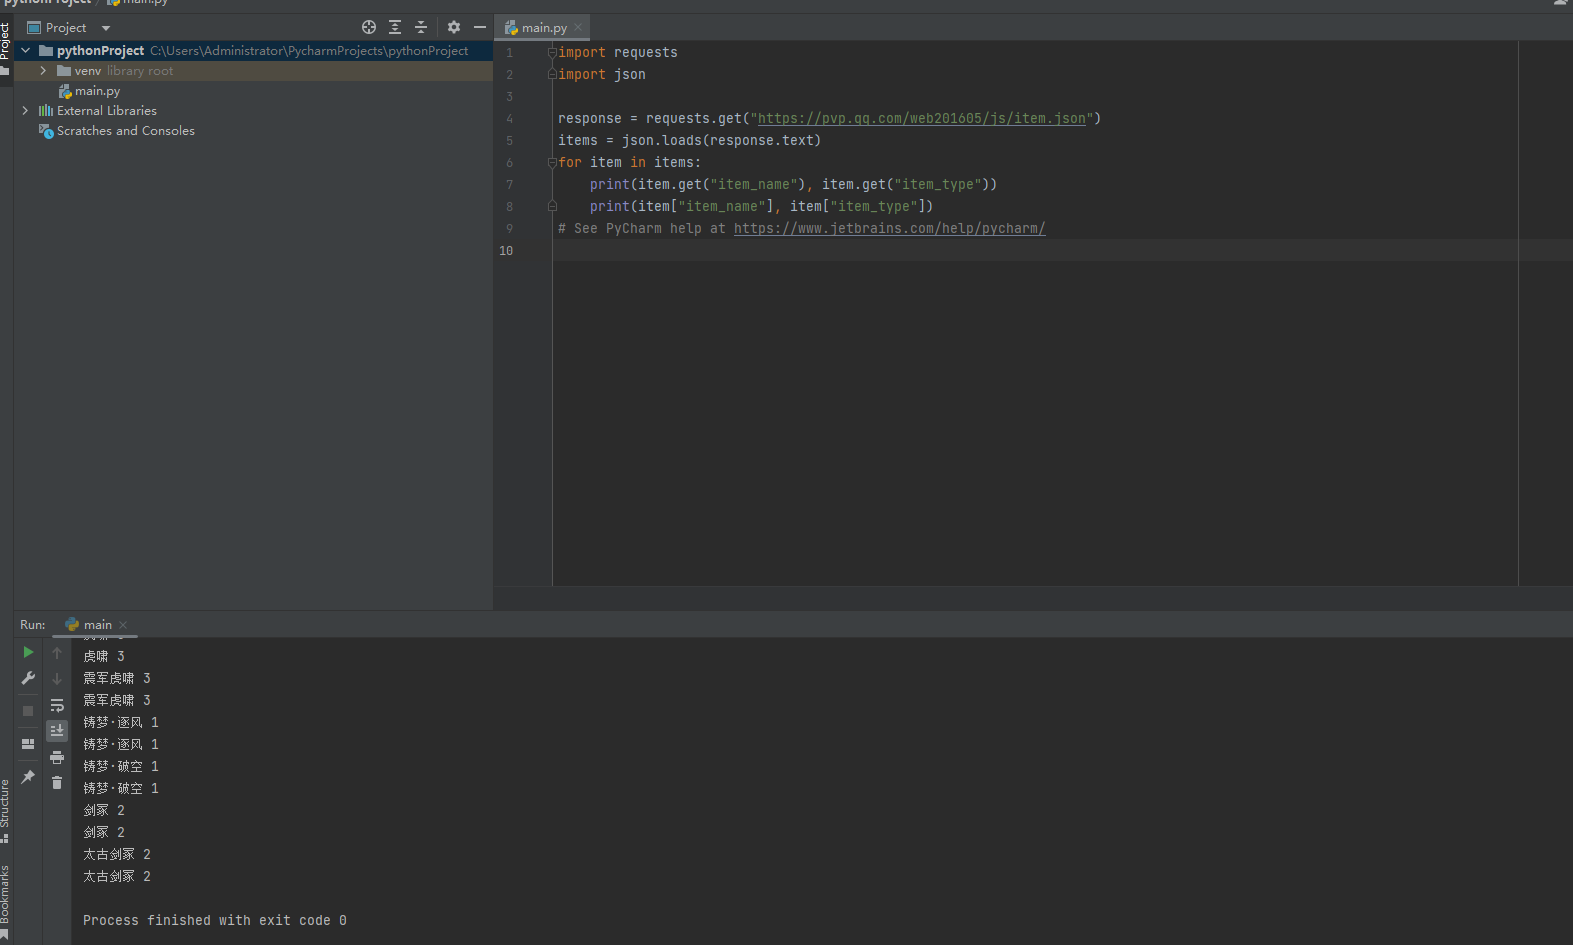
Task: Open Scratches and Consoles item
Action: pyautogui.click(x=125, y=131)
